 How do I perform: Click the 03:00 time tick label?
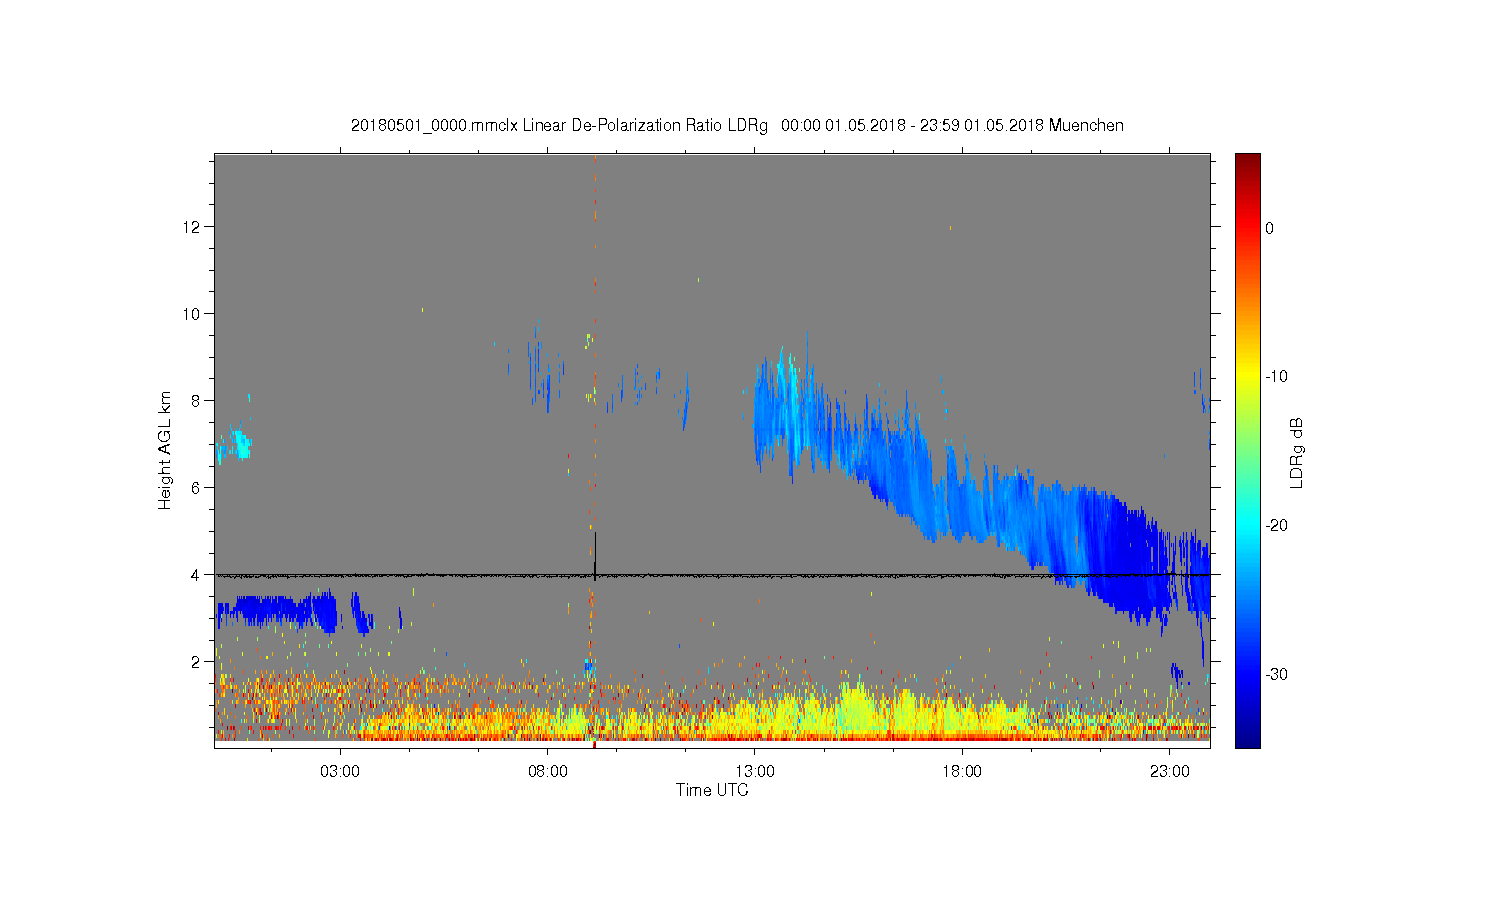click(x=340, y=772)
